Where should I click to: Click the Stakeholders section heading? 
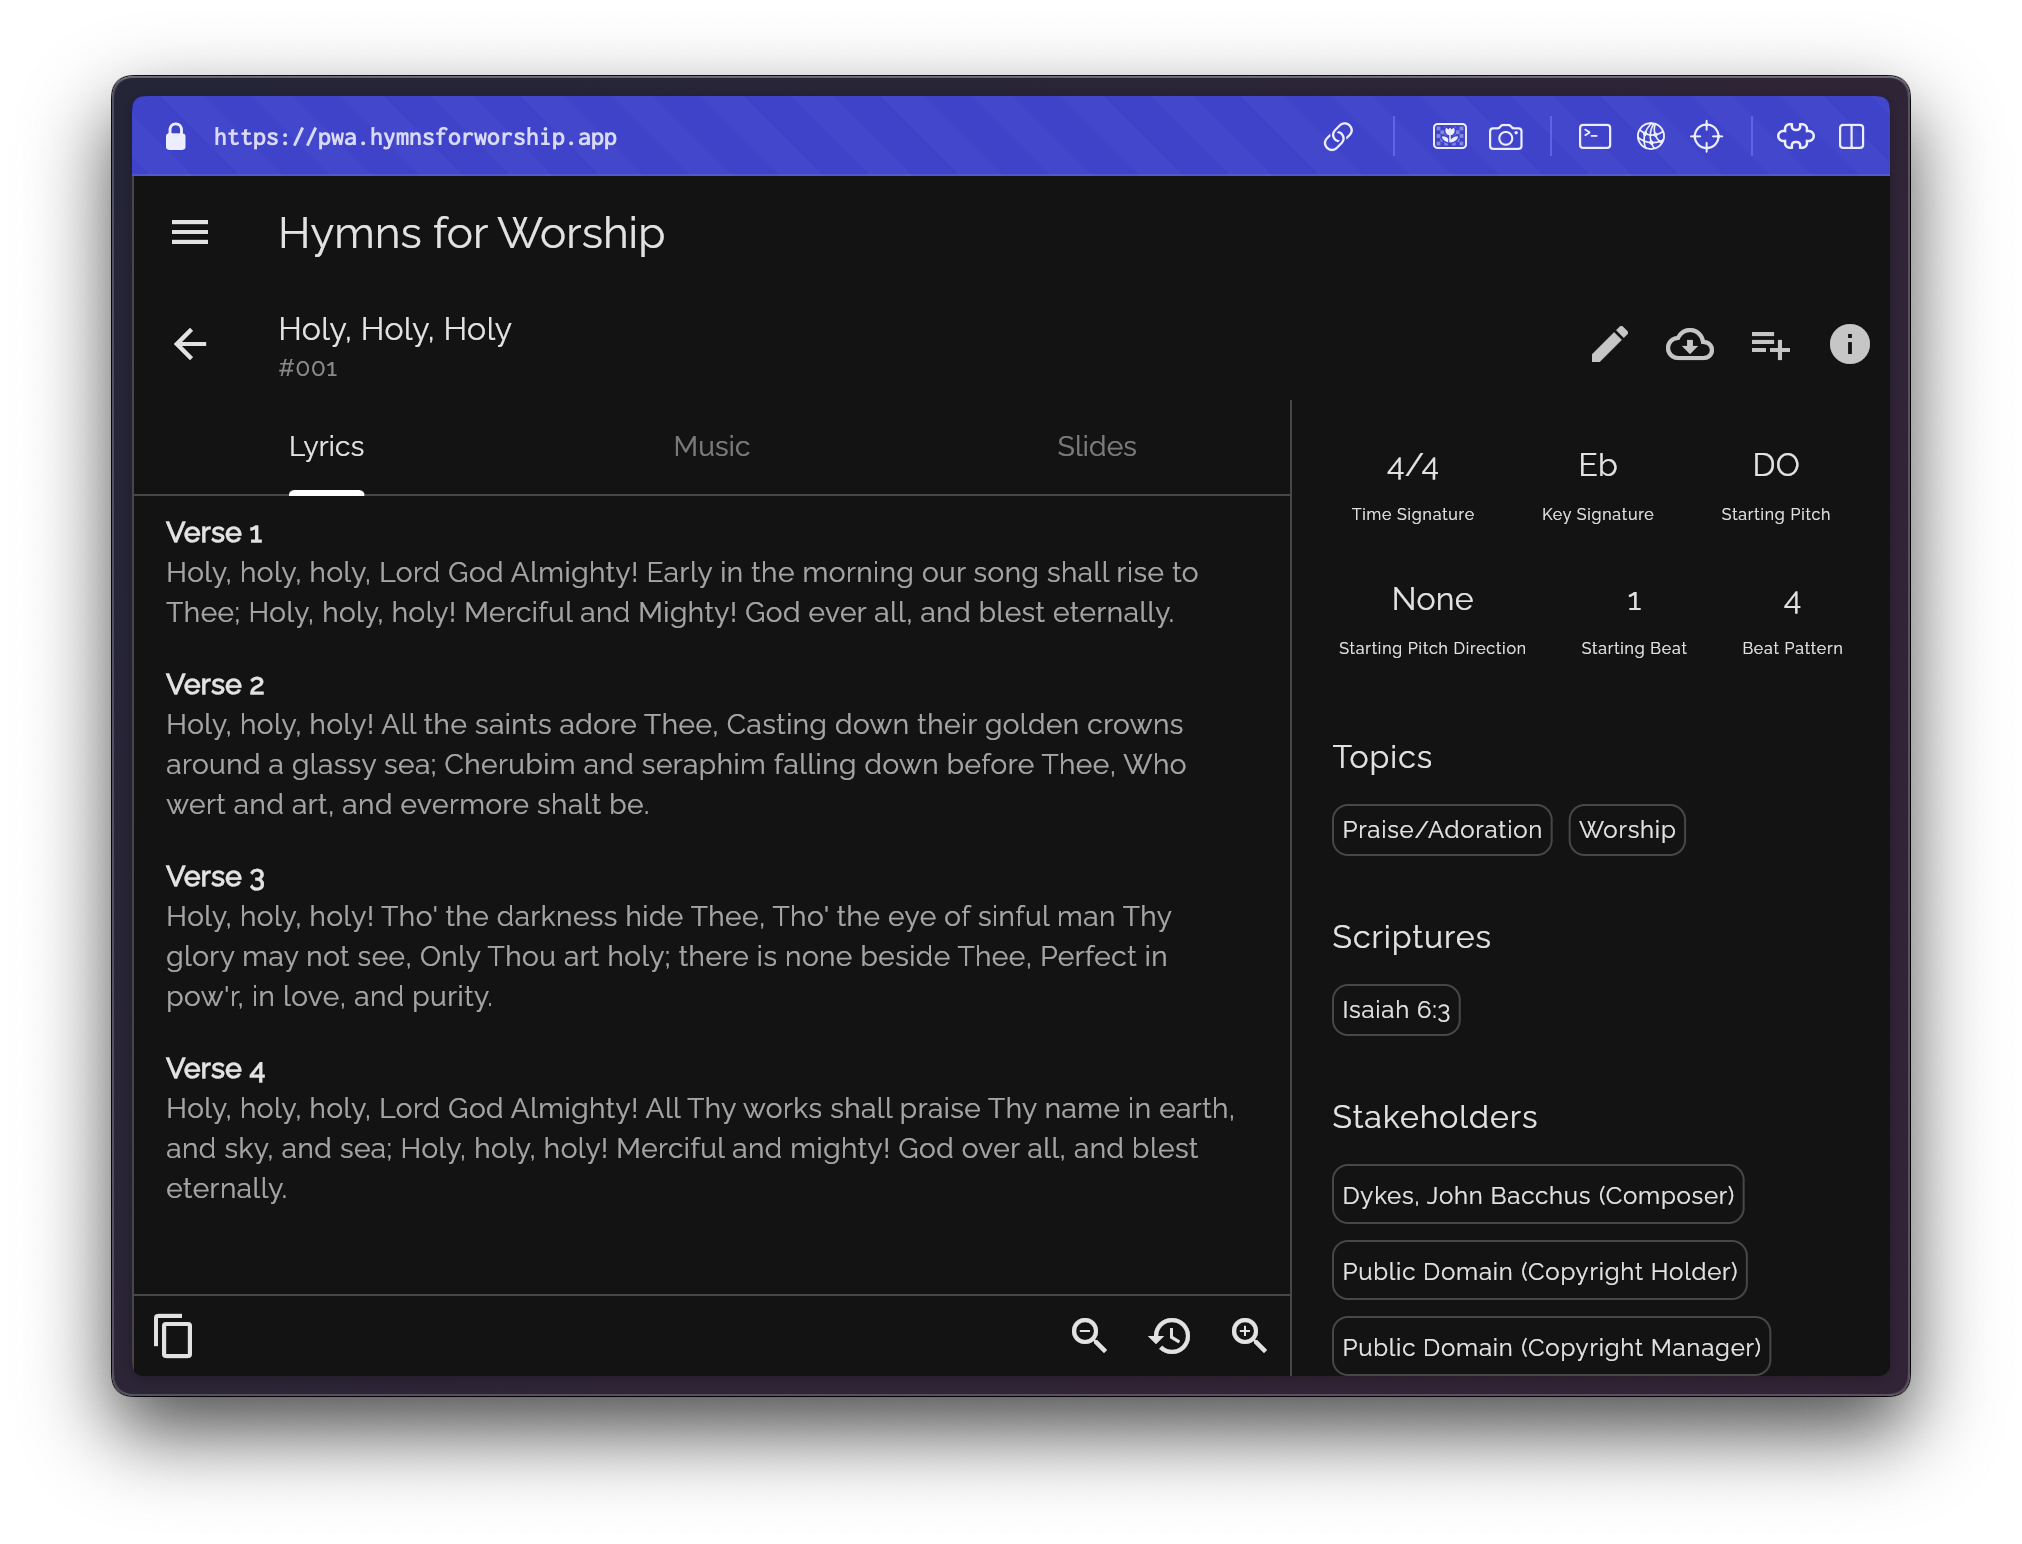1434,1117
